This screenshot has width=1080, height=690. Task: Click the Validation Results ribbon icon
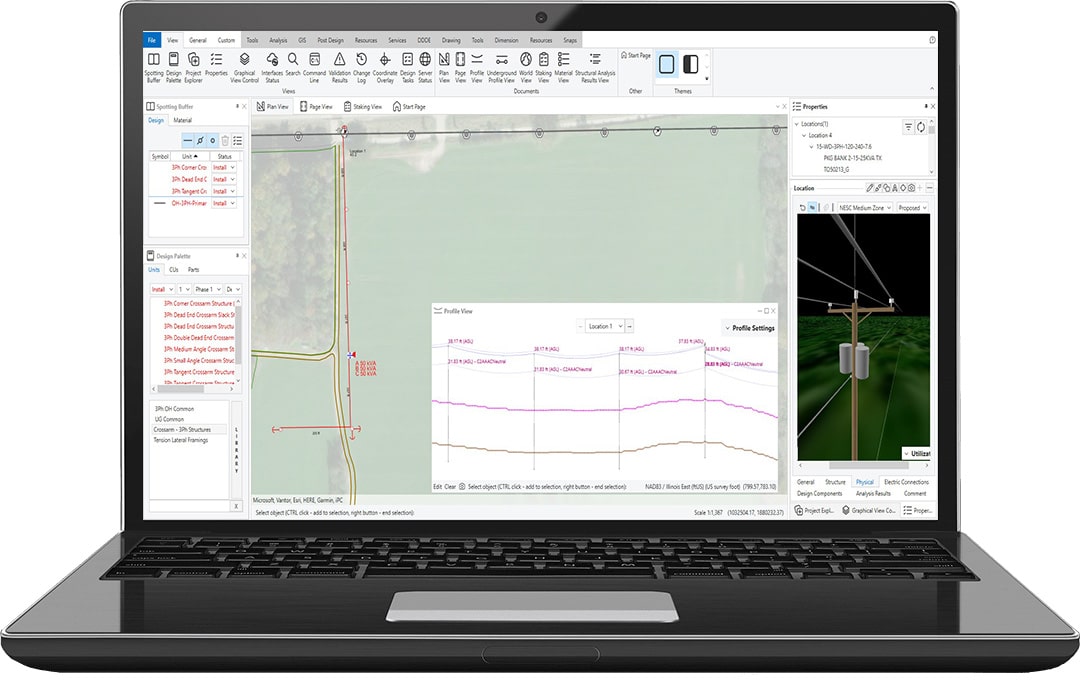[x=339, y=61]
